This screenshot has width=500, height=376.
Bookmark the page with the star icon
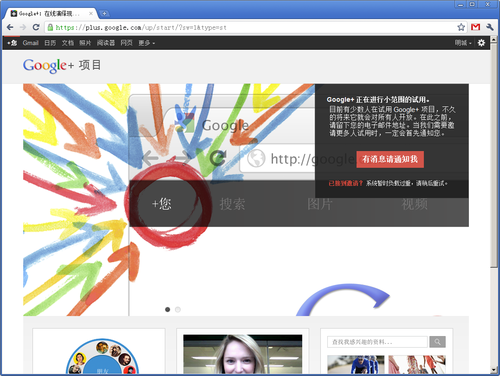(x=461, y=27)
